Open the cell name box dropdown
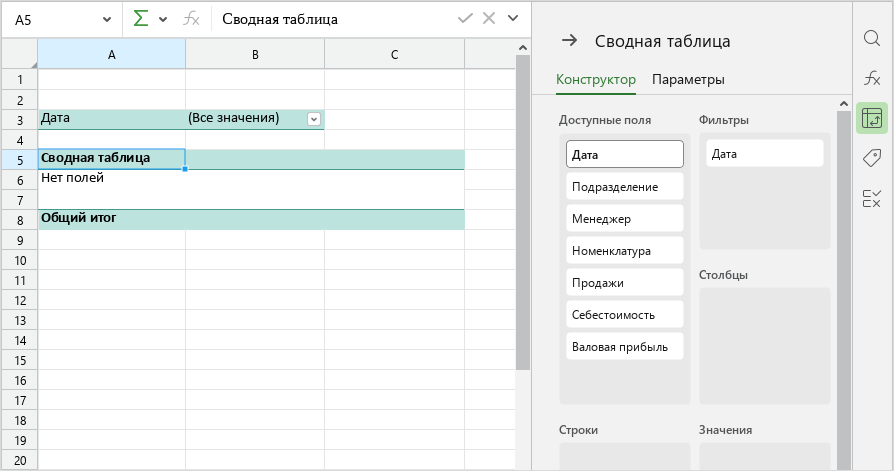 point(107,20)
